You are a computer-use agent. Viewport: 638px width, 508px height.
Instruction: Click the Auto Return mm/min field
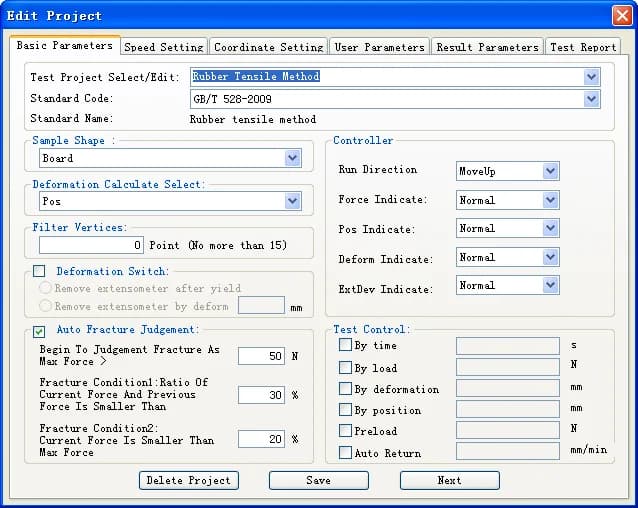click(x=508, y=451)
